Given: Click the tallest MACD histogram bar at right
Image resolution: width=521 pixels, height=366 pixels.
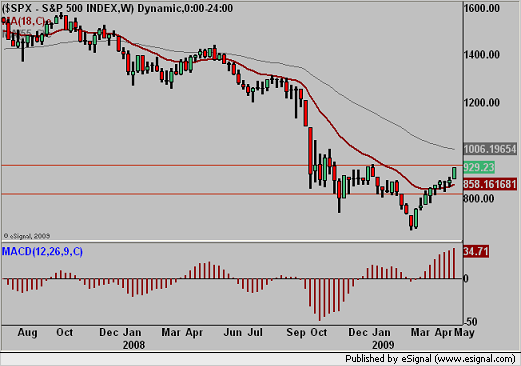Looking at the screenshot, I should [454, 263].
